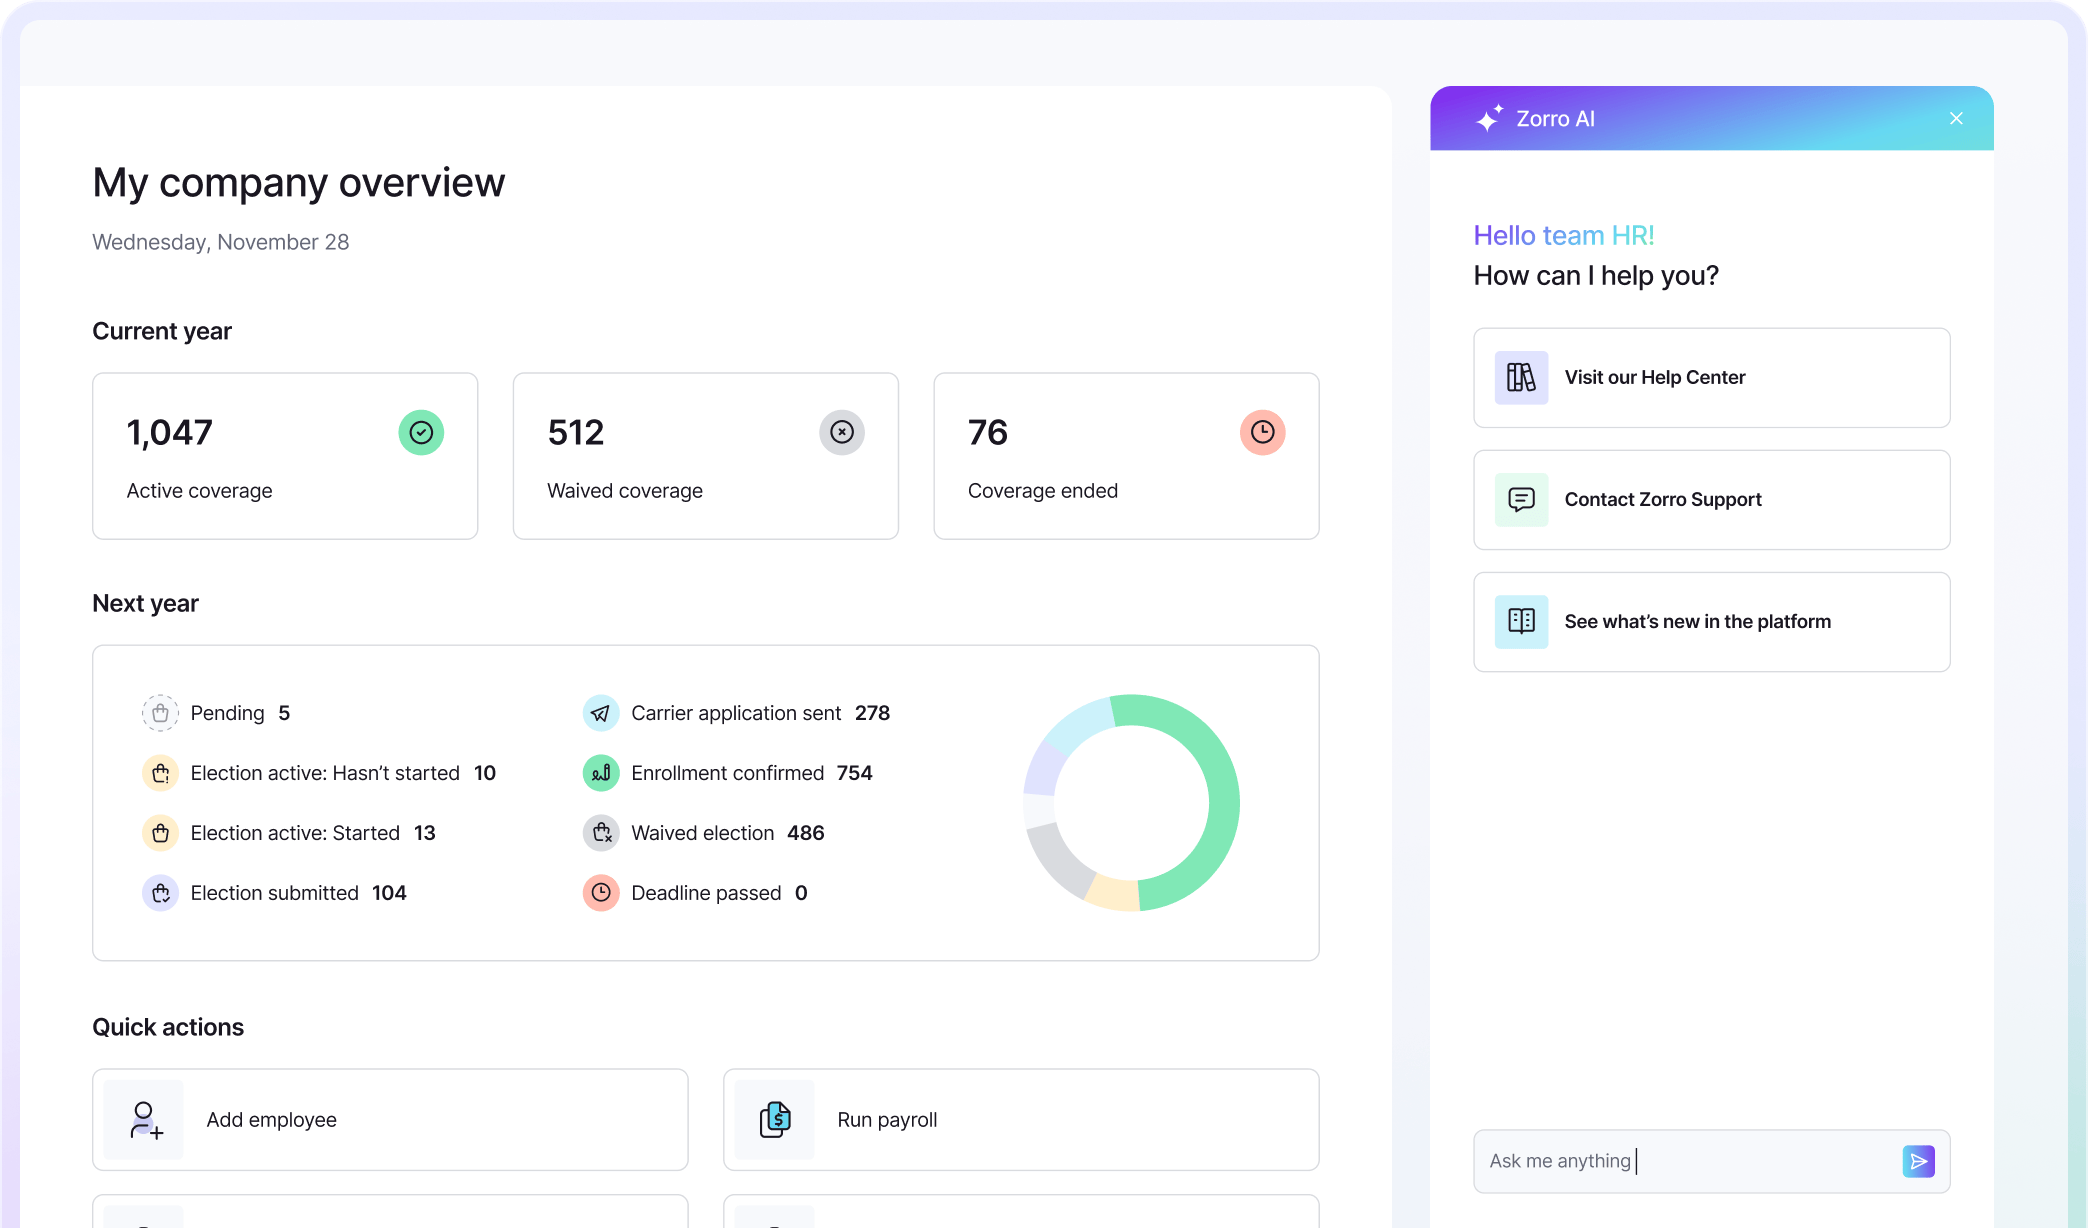2088x1228 pixels.
Task: Click the gray segment of the donut chart
Action: [x=1057, y=863]
